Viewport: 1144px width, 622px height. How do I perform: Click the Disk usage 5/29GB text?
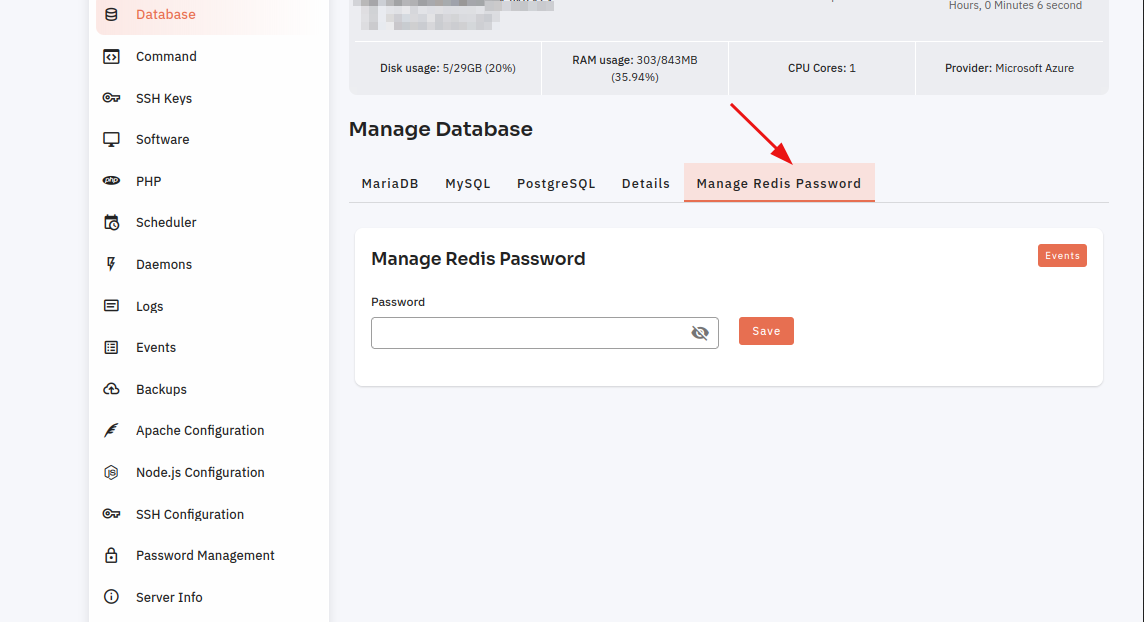tap(448, 69)
